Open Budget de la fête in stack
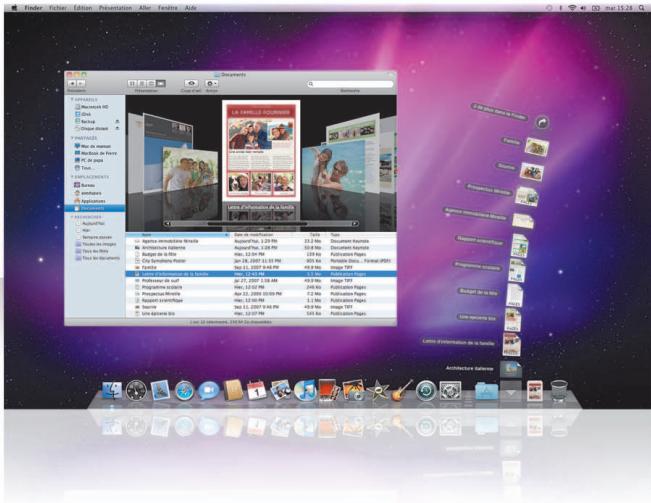Viewport: 651px width, 503px height. [x=514, y=295]
